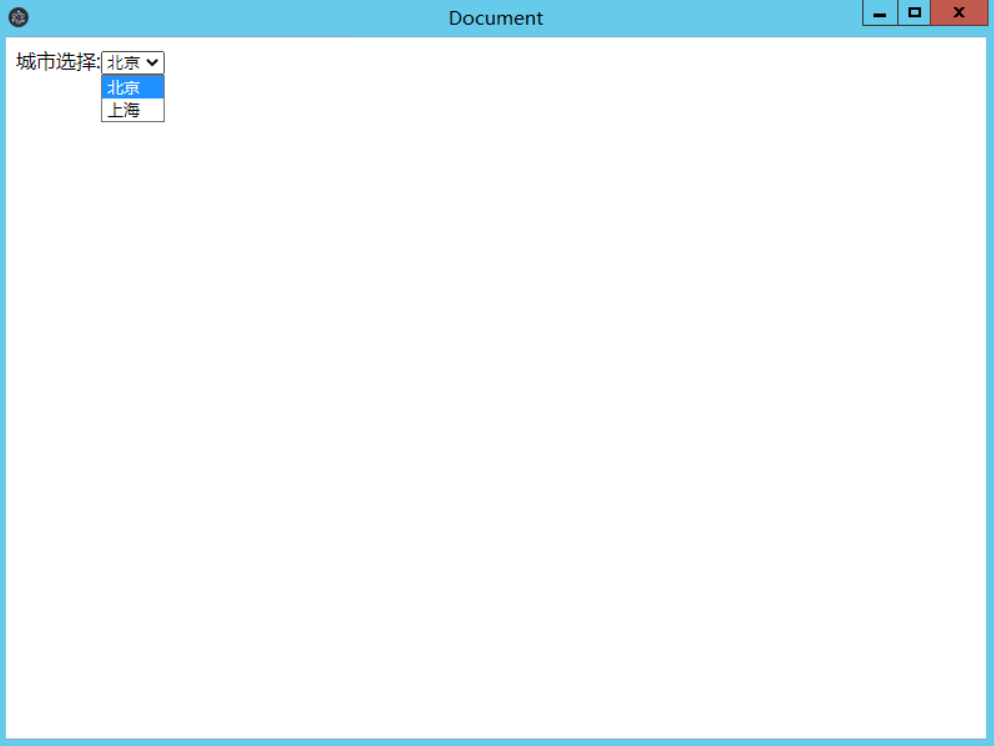Open the 城市选择 city dropdown
The image size is (994, 746).
pyautogui.click(x=132, y=62)
